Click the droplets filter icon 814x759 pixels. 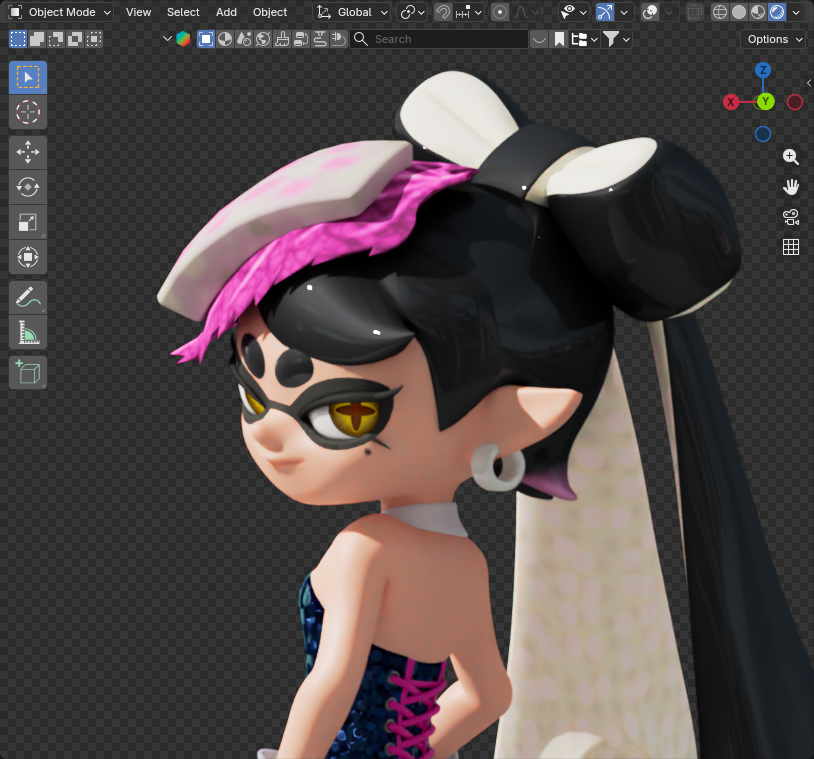point(244,39)
